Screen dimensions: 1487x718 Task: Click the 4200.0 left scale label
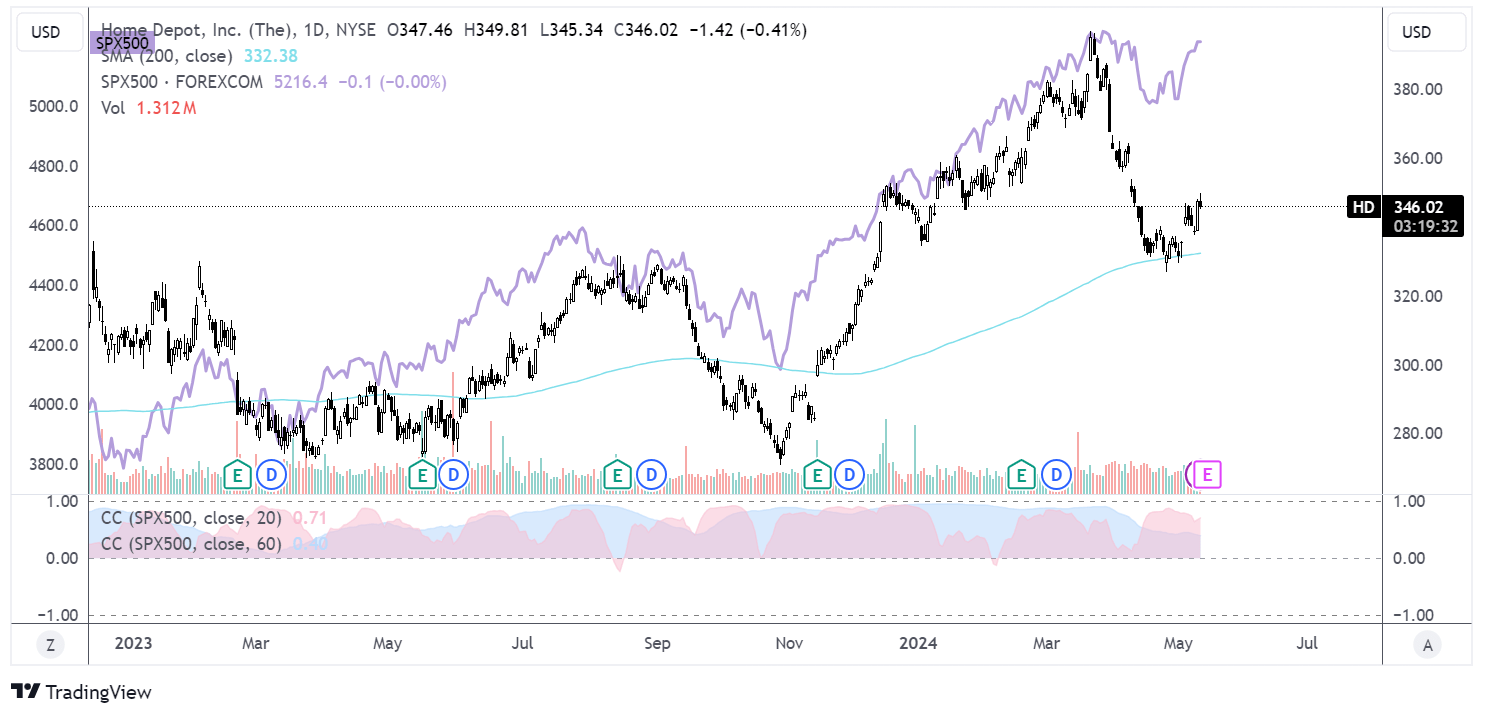54,345
